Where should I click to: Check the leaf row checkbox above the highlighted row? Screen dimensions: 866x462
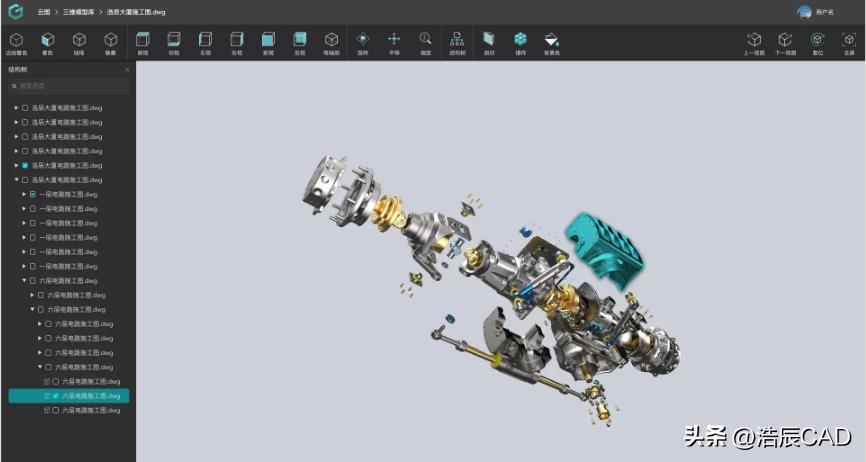pyautogui.click(x=56, y=381)
